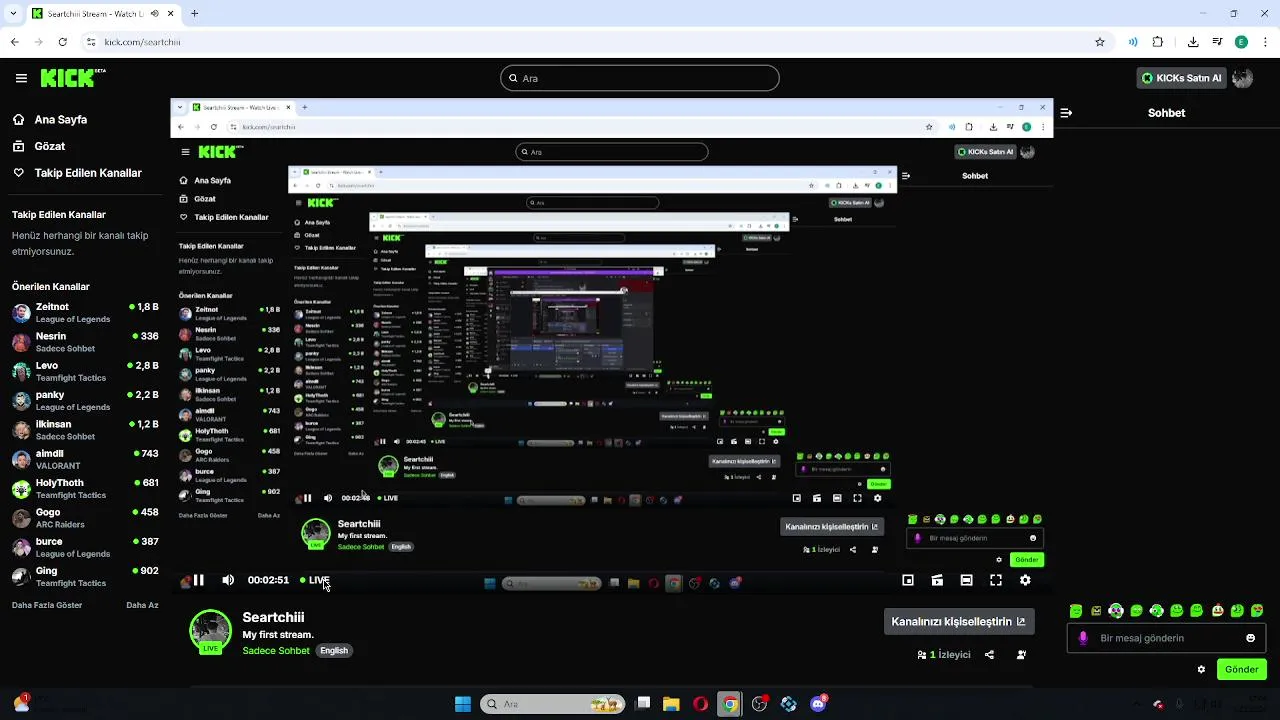Click the user icon right of the main share icon

tap(1021, 655)
